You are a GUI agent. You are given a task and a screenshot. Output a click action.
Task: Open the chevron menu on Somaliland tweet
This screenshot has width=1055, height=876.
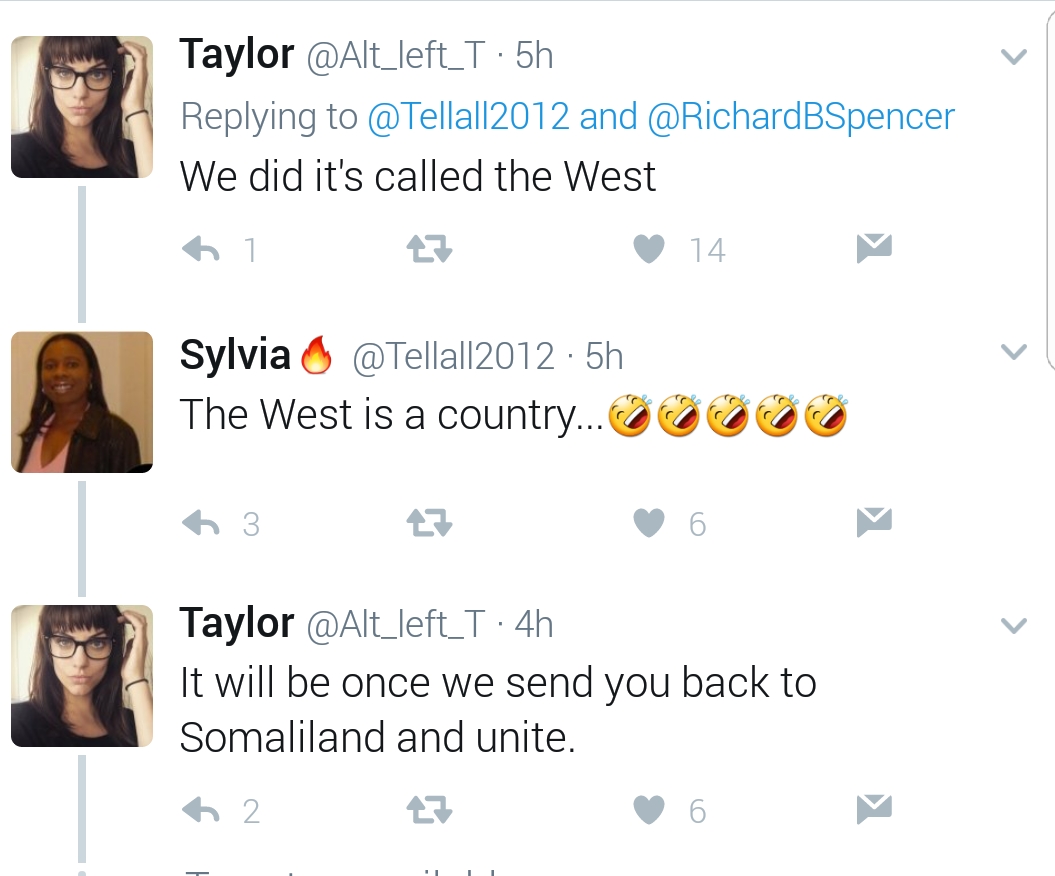coord(1014,626)
